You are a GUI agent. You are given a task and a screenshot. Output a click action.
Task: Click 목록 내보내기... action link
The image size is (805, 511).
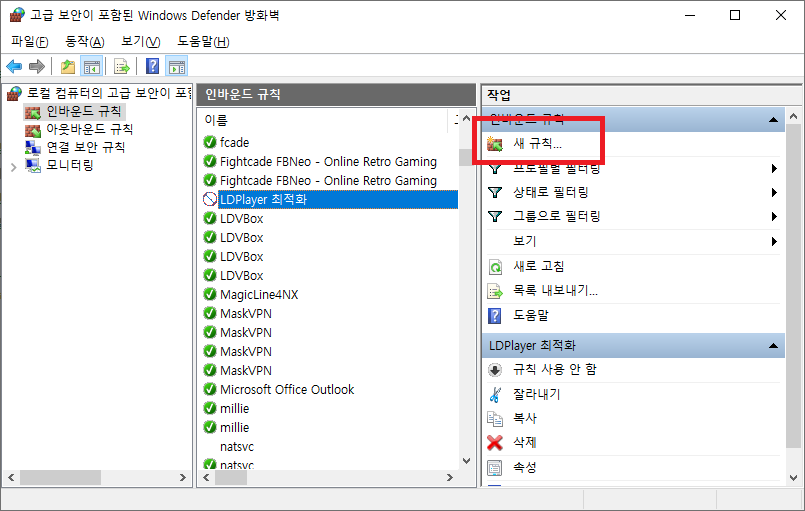[x=555, y=291]
